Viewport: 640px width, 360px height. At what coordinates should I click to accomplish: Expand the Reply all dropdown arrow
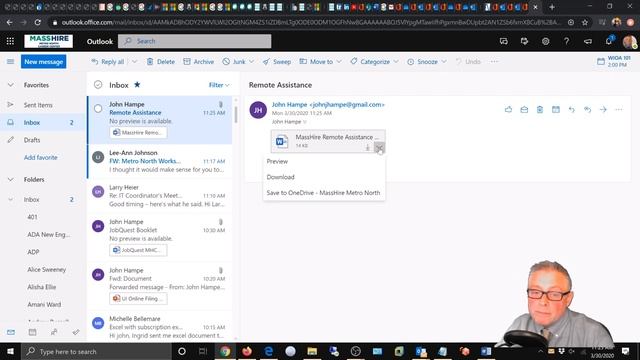pyautogui.click(x=134, y=62)
